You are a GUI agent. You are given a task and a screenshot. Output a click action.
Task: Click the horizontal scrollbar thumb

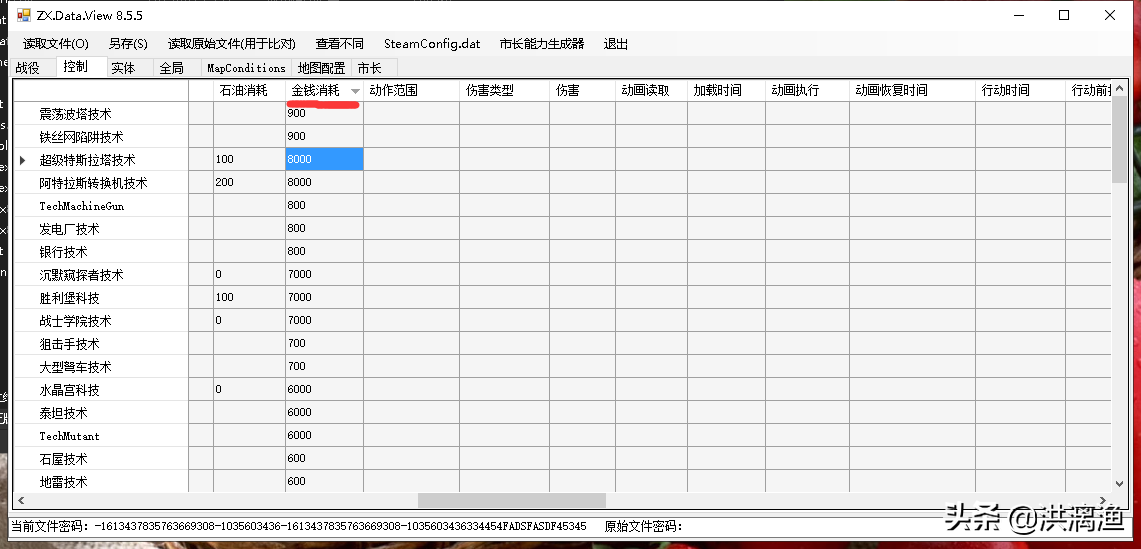point(512,500)
